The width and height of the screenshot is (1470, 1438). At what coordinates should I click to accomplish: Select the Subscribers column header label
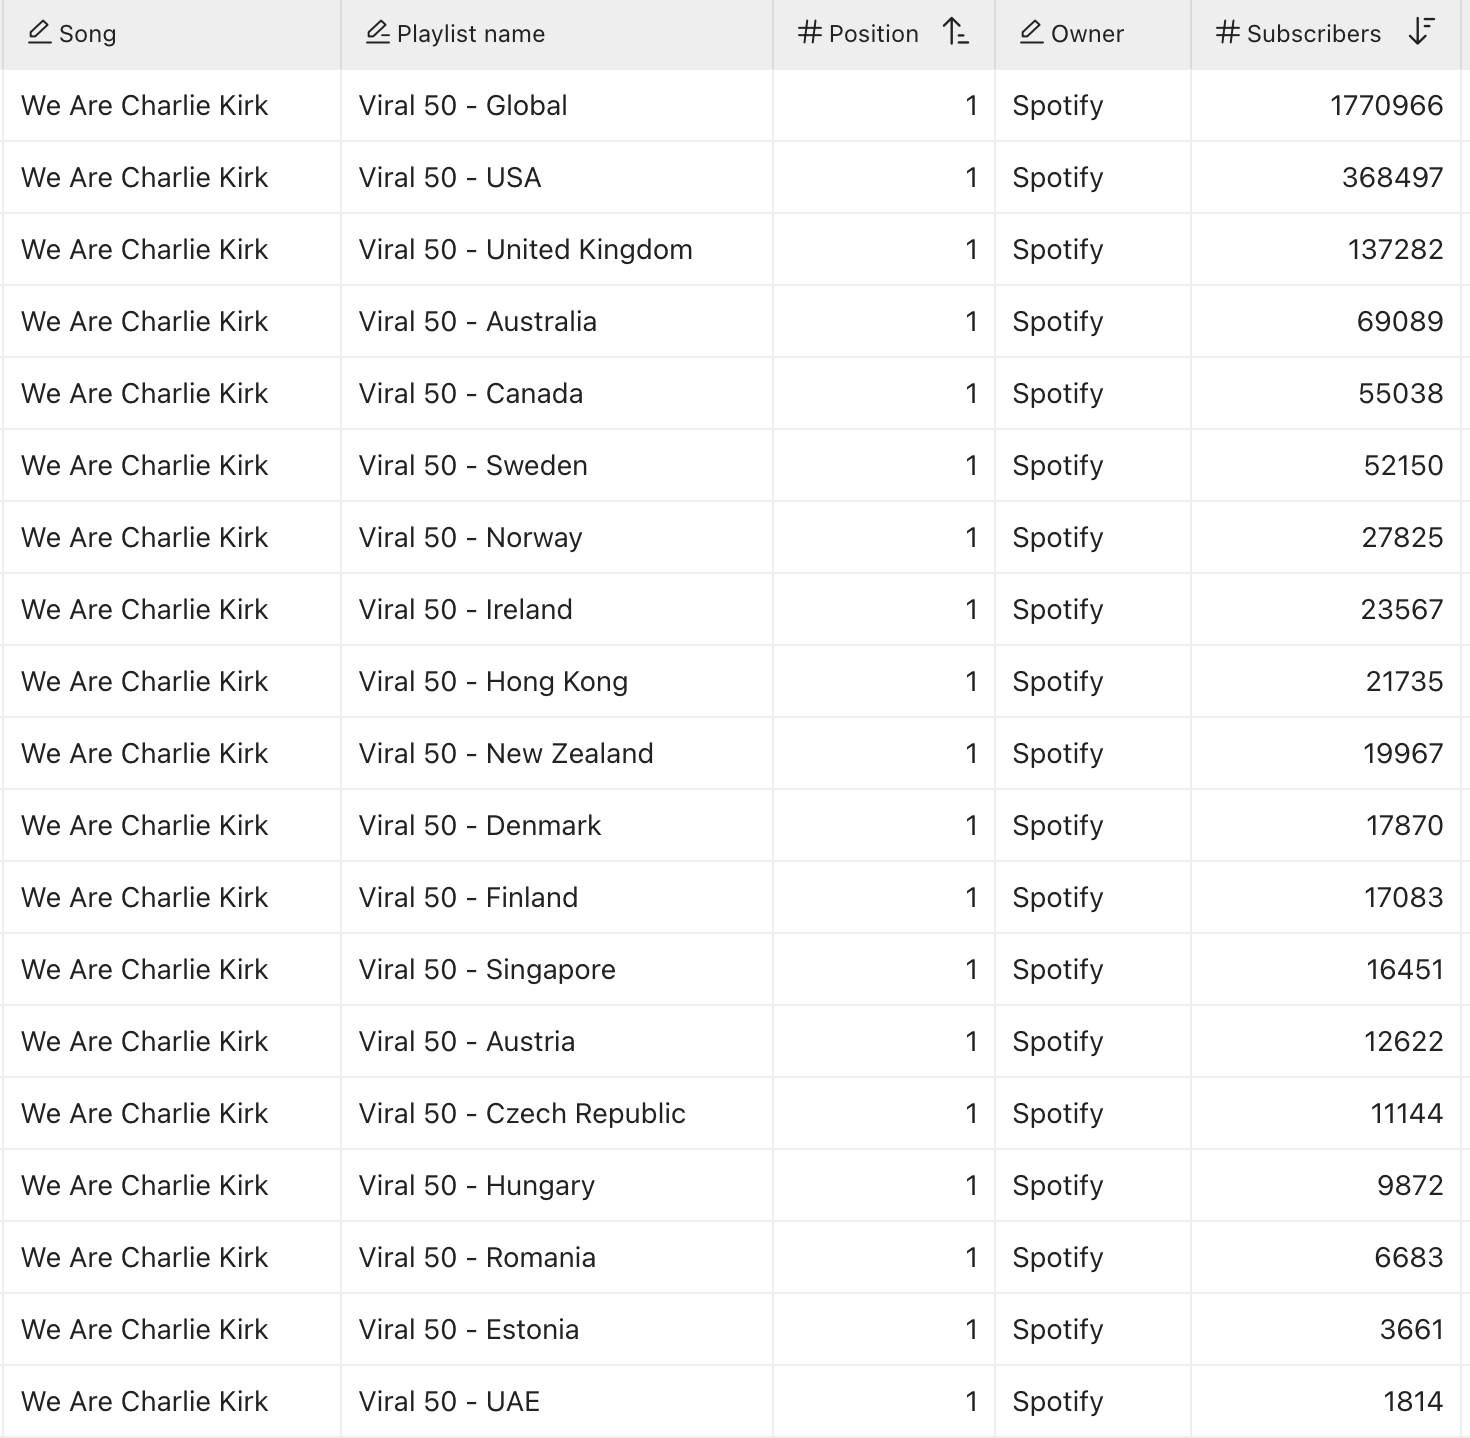coord(1314,34)
